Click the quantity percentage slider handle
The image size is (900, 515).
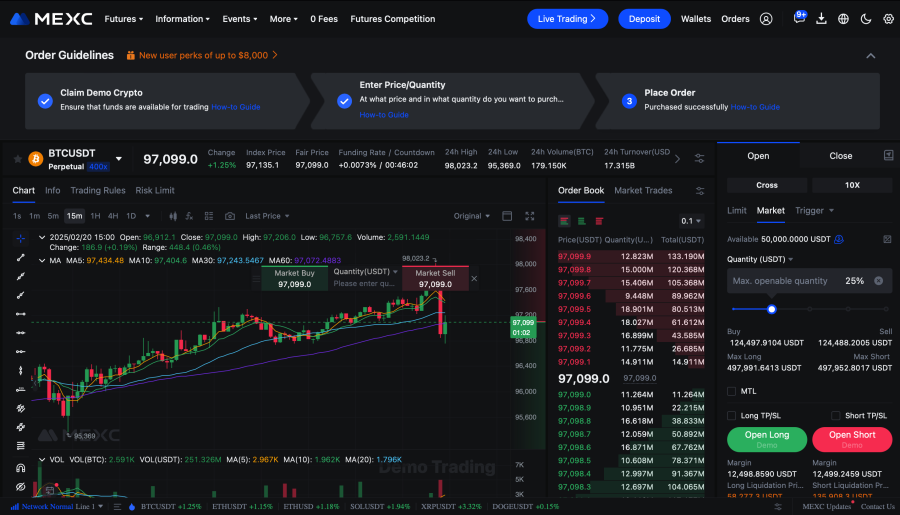click(771, 309)
